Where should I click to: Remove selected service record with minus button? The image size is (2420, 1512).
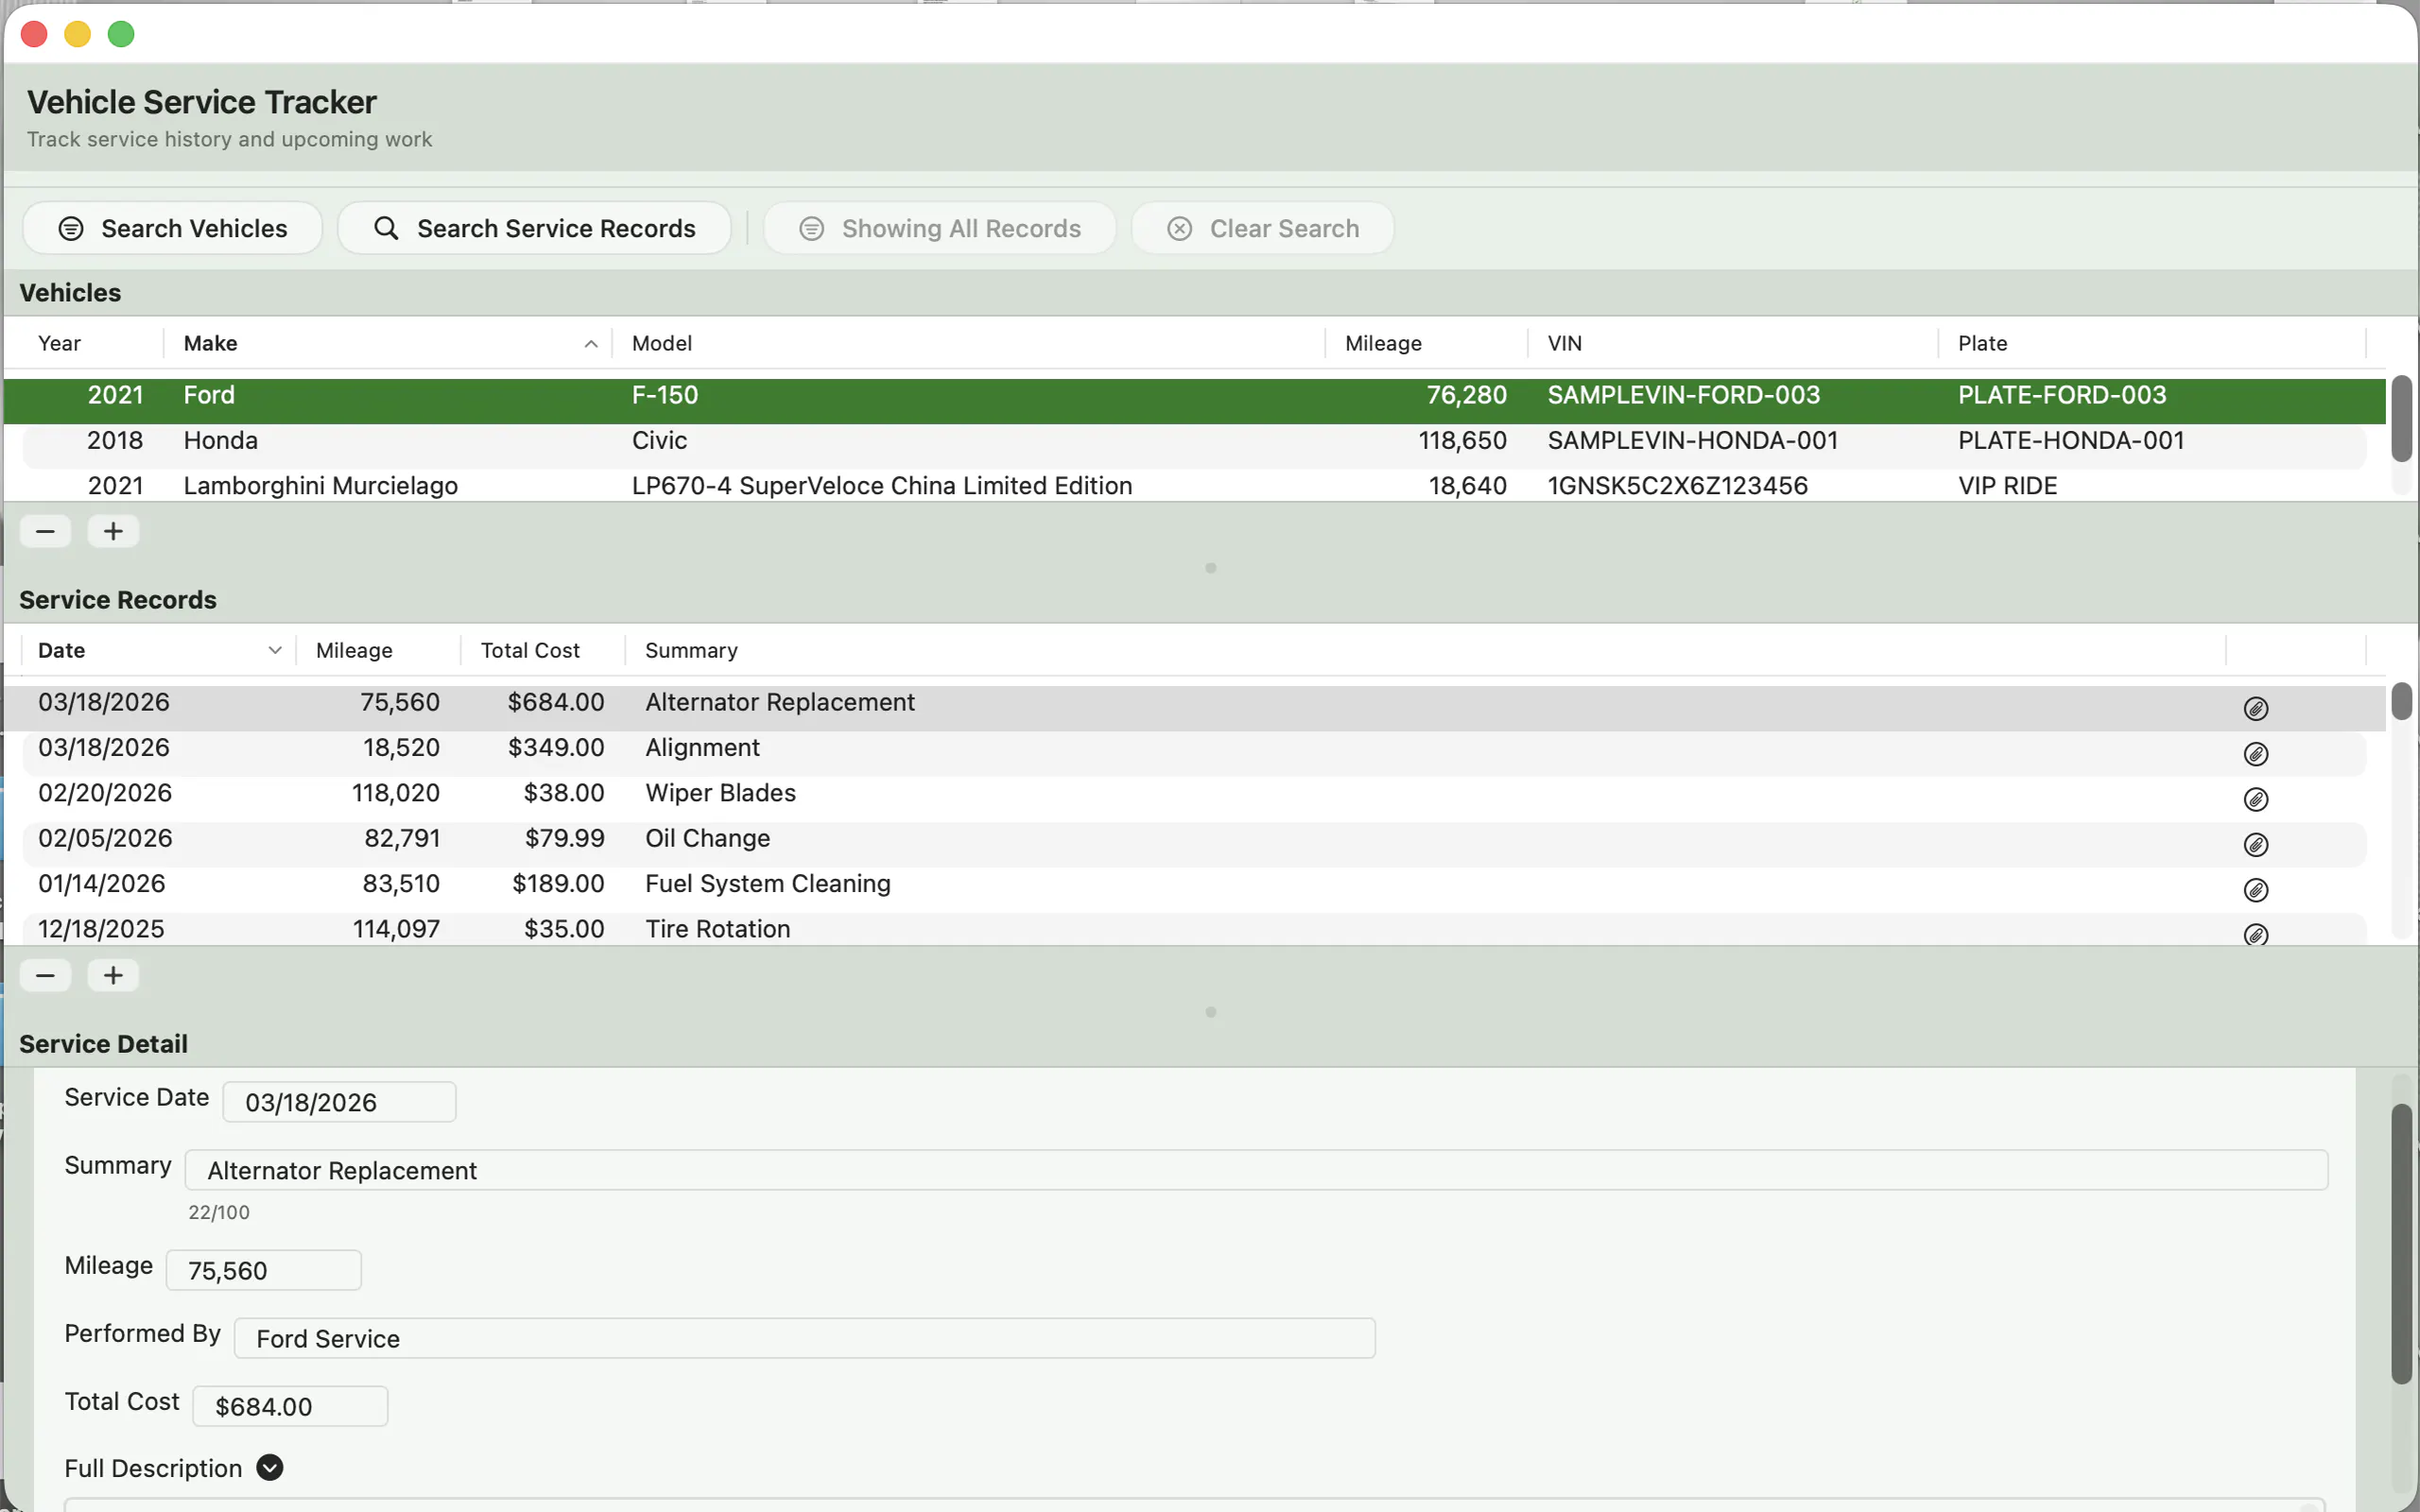coord(45,975)
